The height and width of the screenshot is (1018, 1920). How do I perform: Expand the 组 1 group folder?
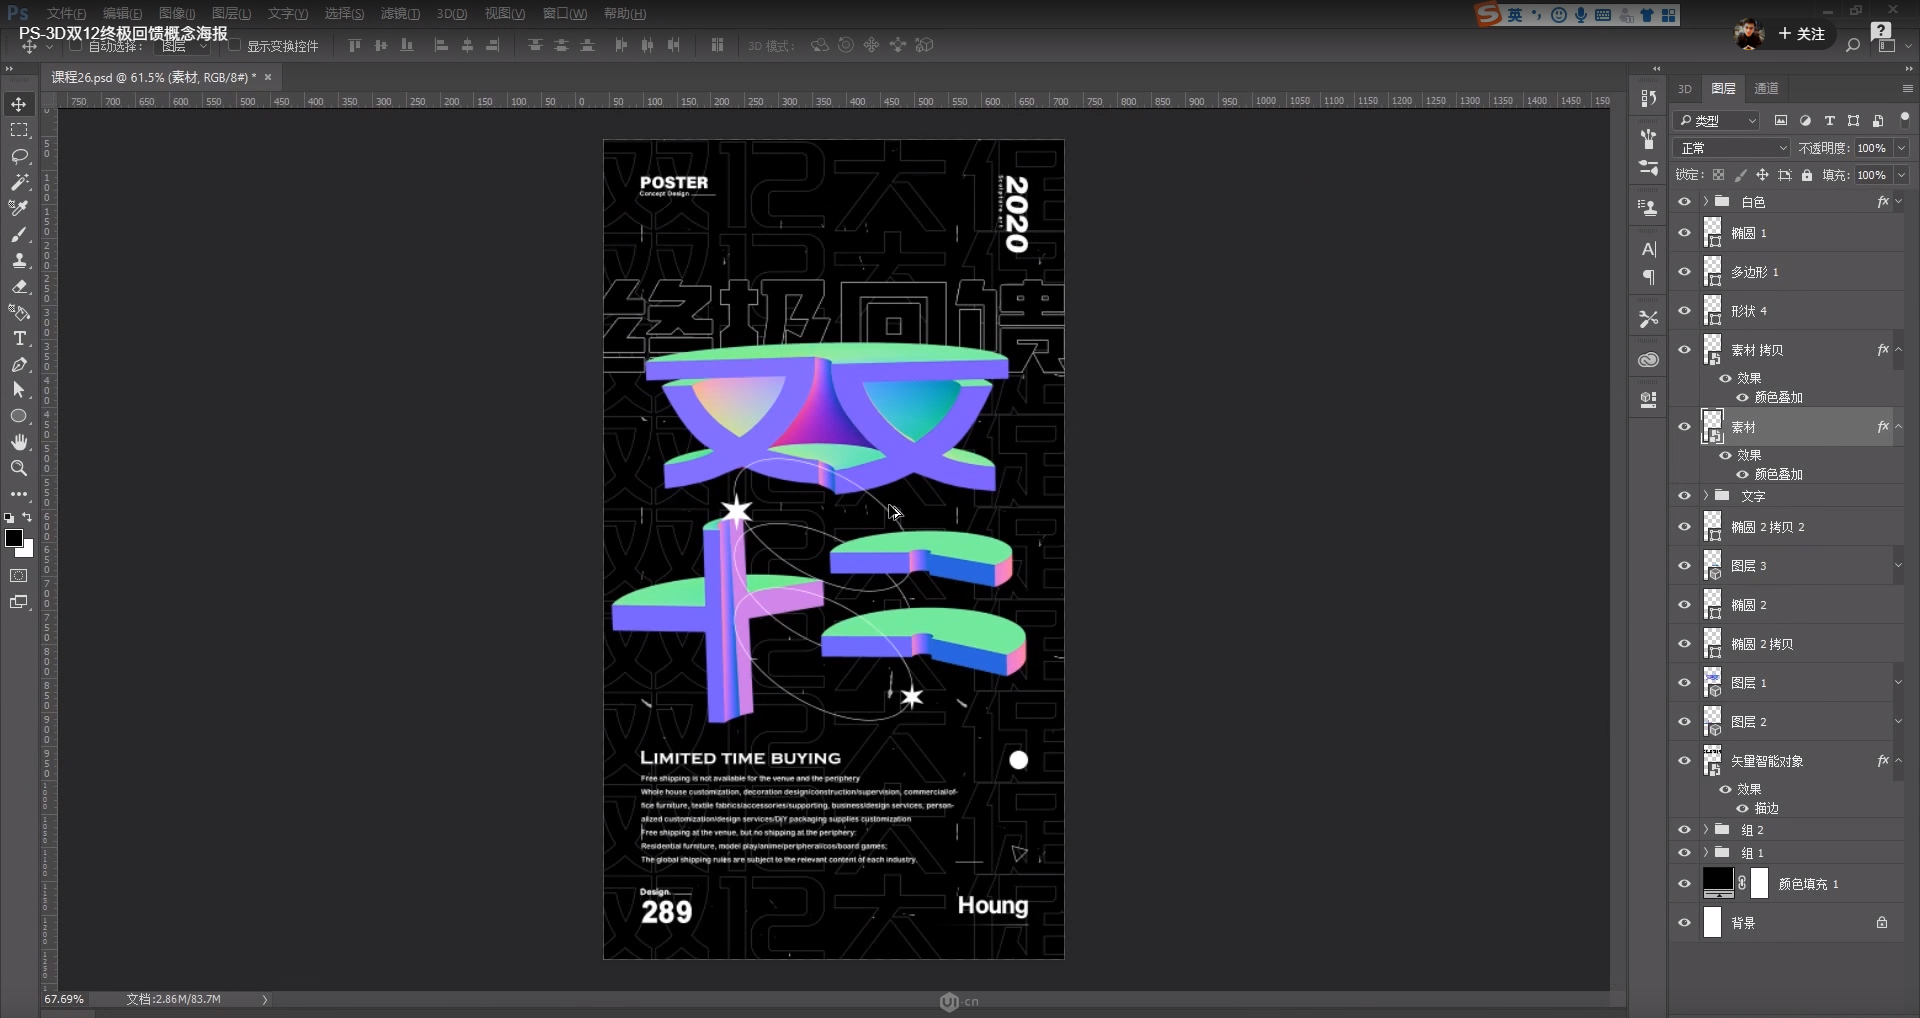1705,853
